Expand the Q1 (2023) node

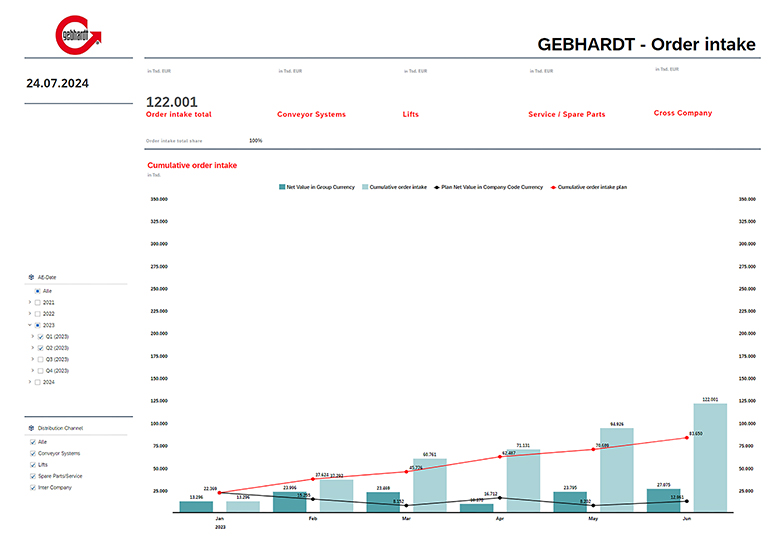coord(33,337)
